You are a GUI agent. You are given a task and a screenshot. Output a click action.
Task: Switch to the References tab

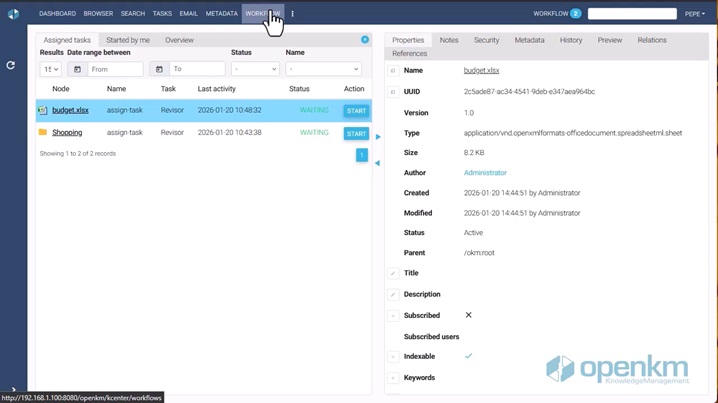409,54
